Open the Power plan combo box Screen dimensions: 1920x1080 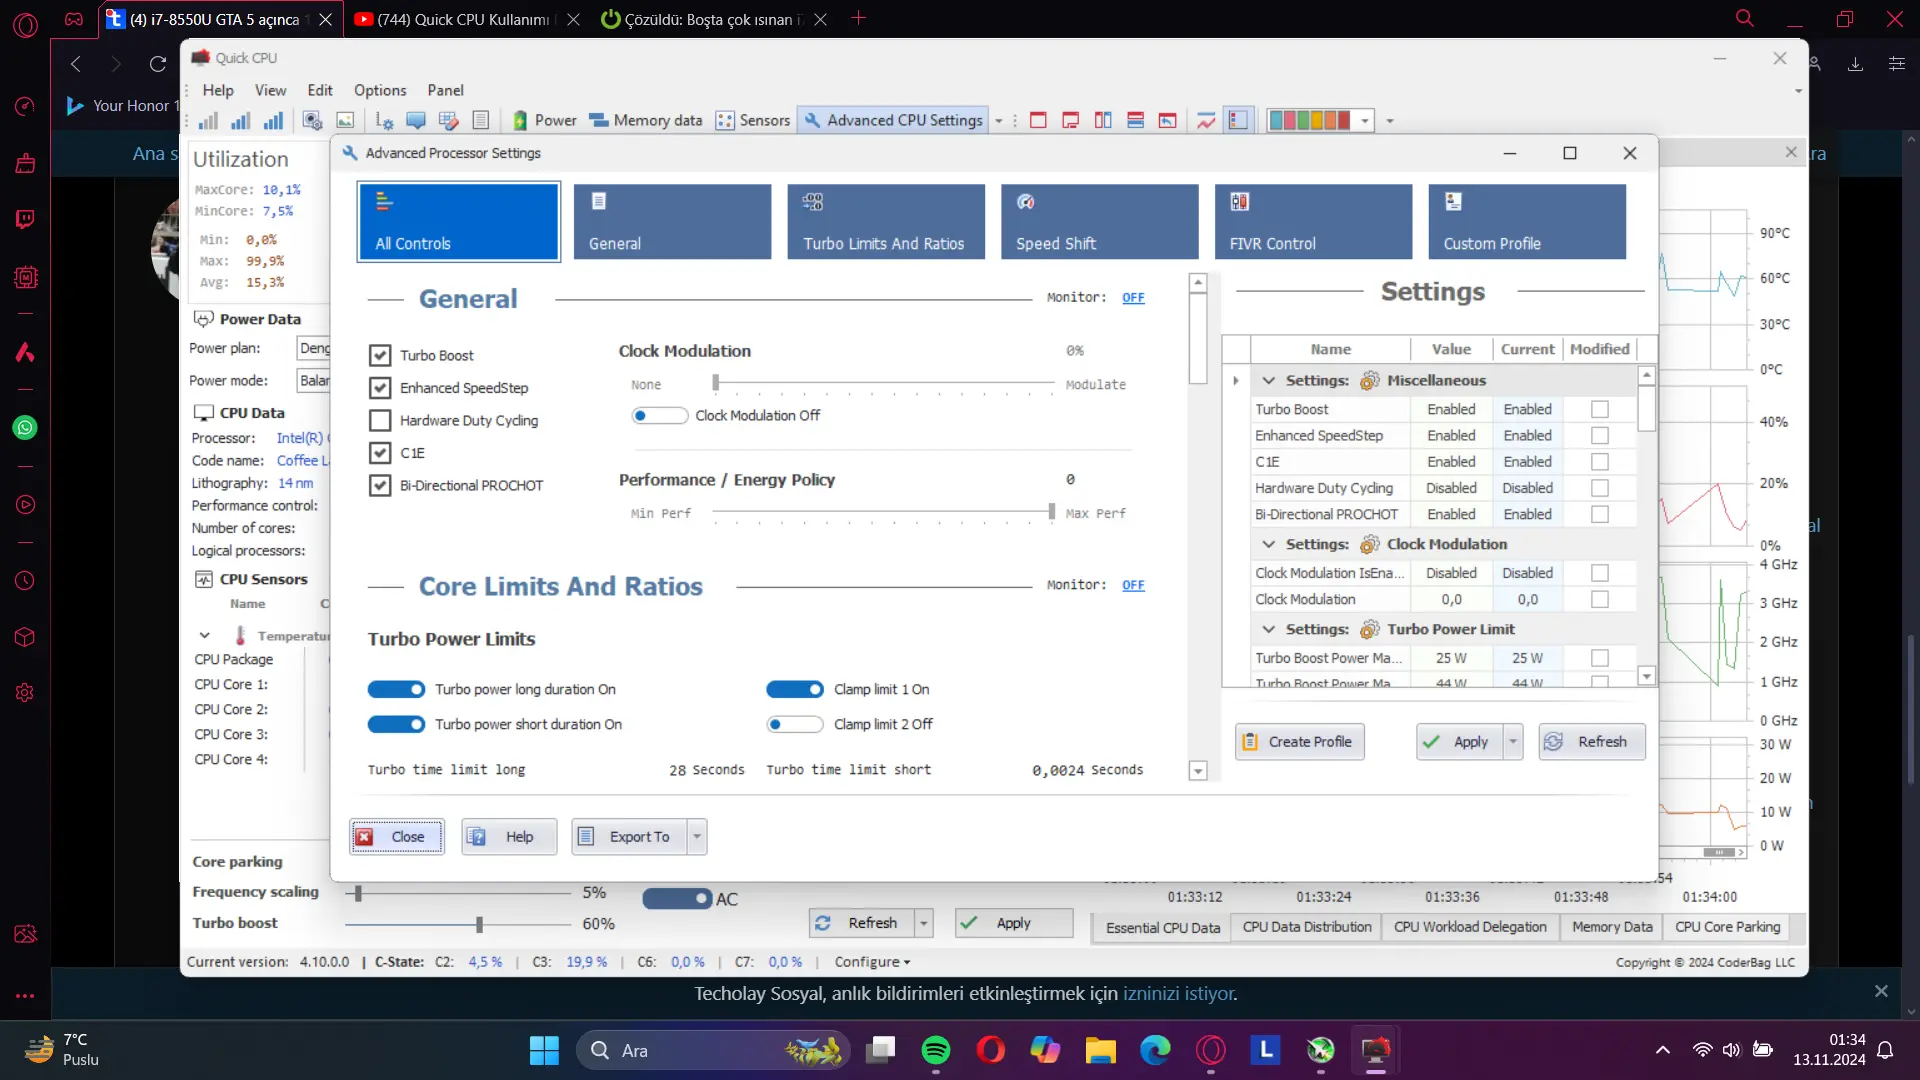(314, 348)
